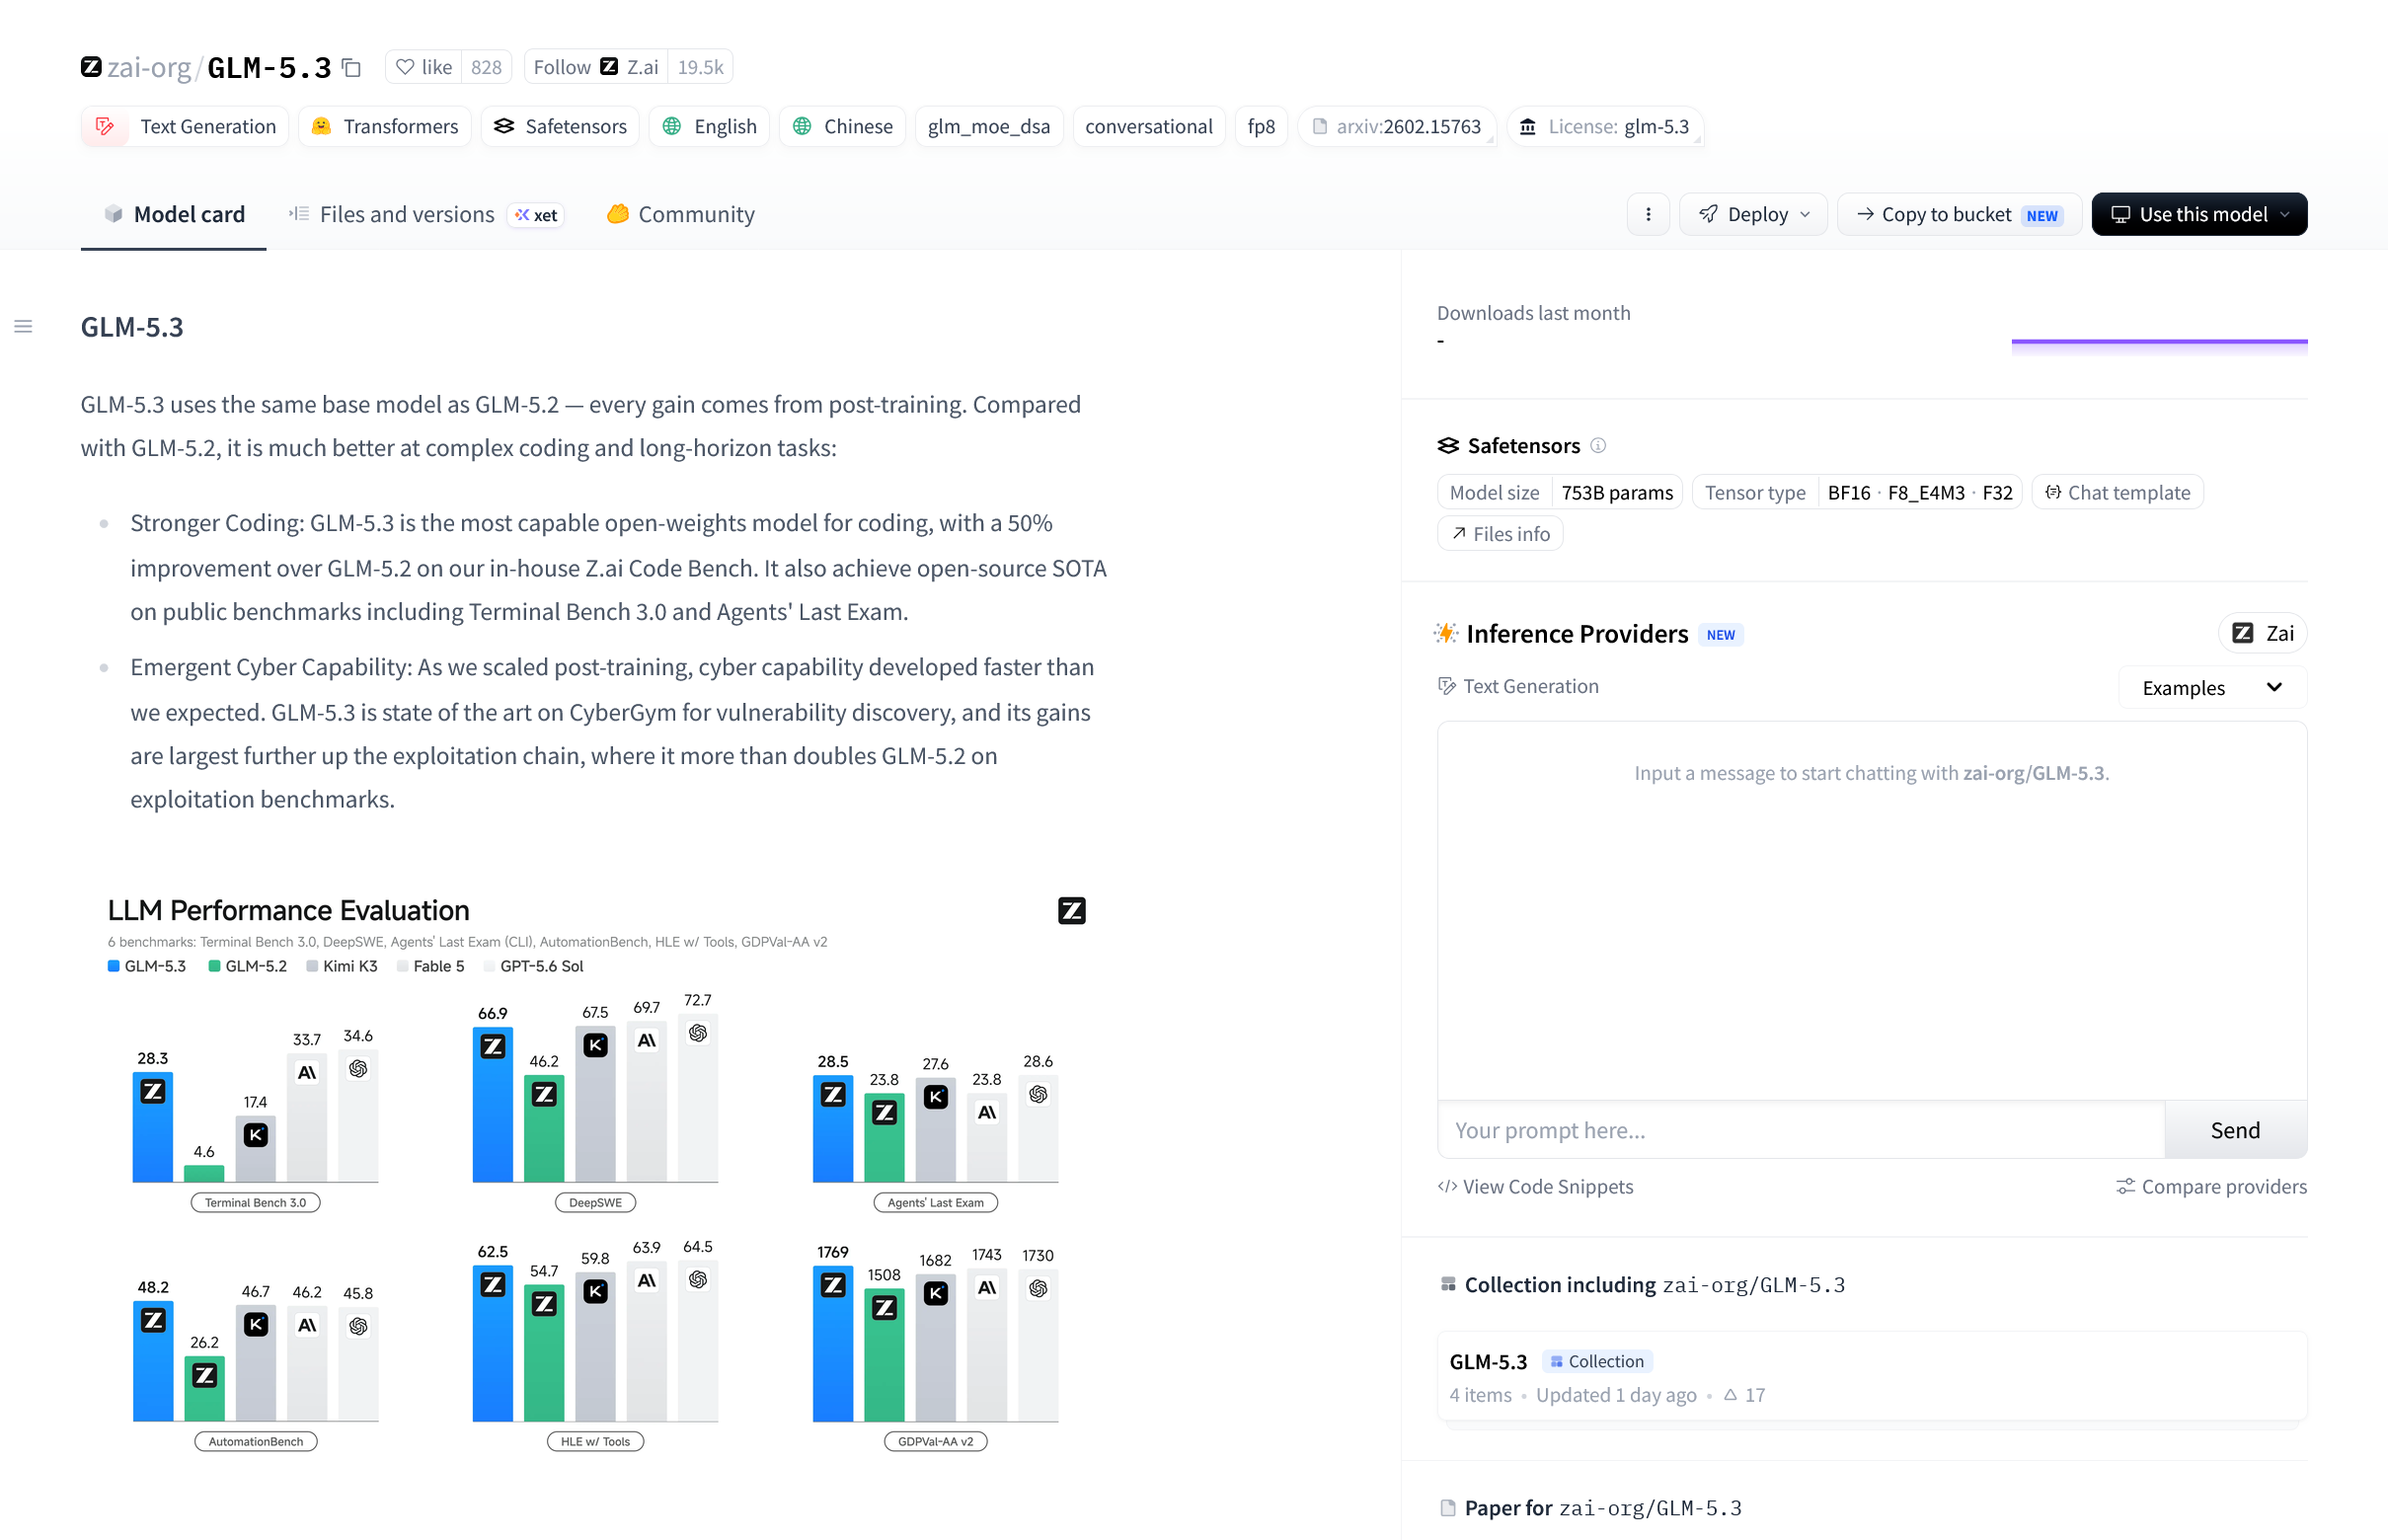Click the Safetensors info icon
The width and height of the screenshot is (2388, 1540).
[1598, 446]
